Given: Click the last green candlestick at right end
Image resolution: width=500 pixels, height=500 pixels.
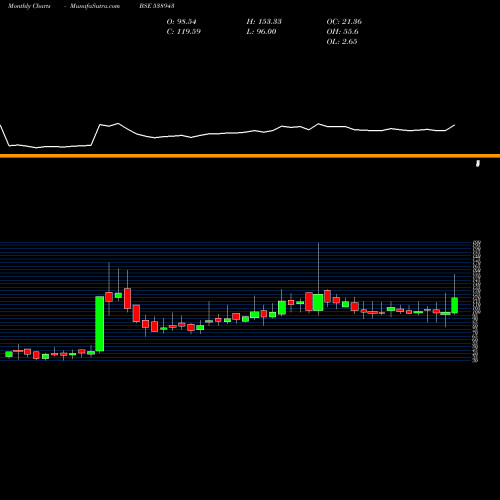Looking at the screenshot, I should coord(455,305).
